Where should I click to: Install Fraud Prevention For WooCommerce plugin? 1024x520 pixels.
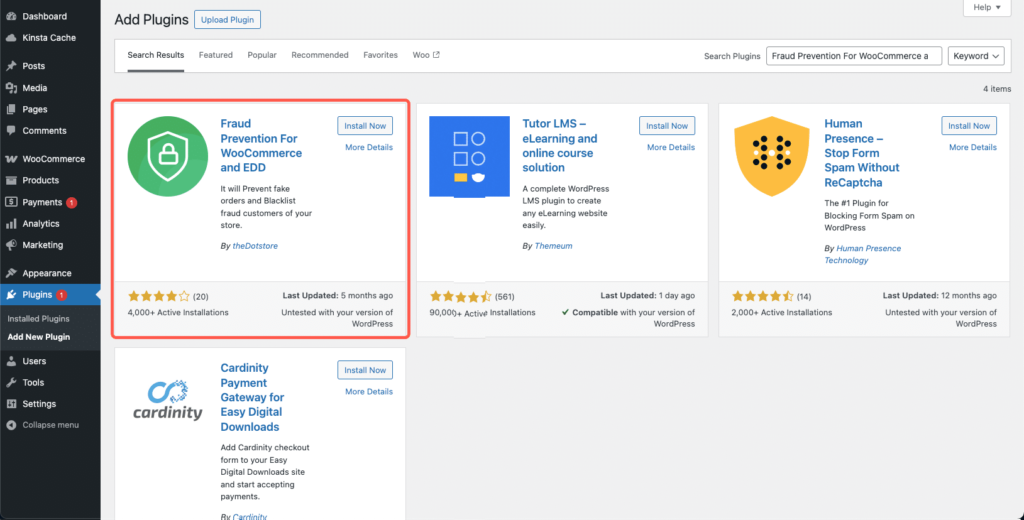[x=365, y=126]
